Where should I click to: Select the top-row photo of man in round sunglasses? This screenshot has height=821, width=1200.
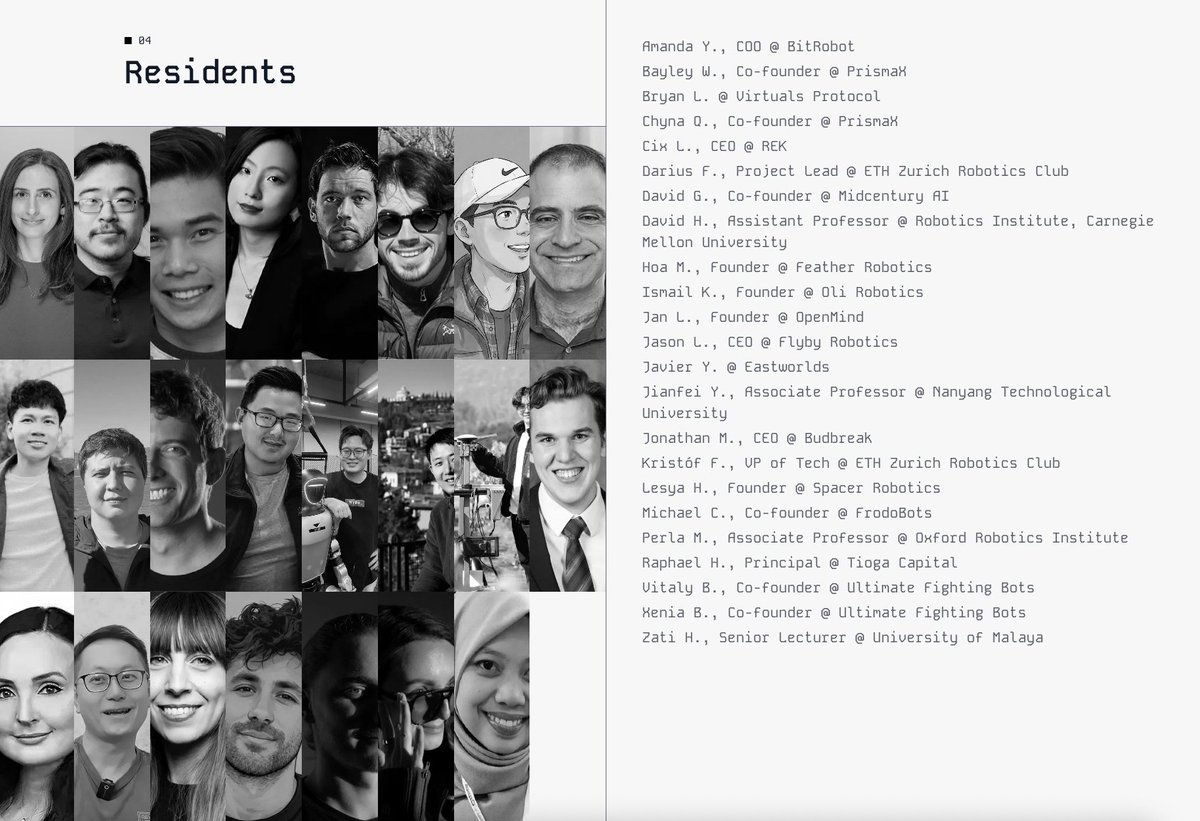pos(415,243)
